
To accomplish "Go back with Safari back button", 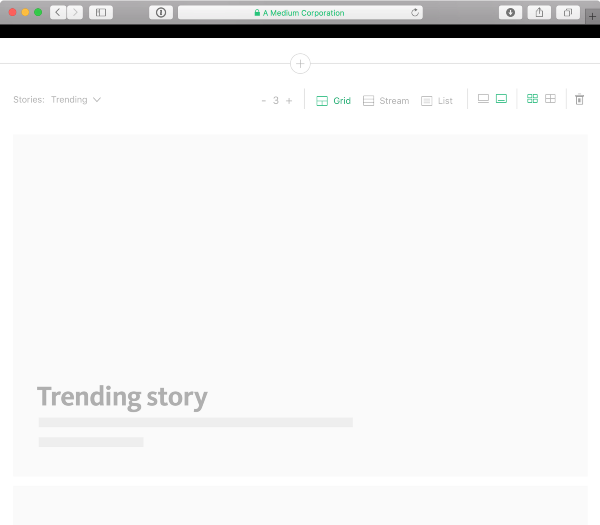I will [x=57, y=13].
